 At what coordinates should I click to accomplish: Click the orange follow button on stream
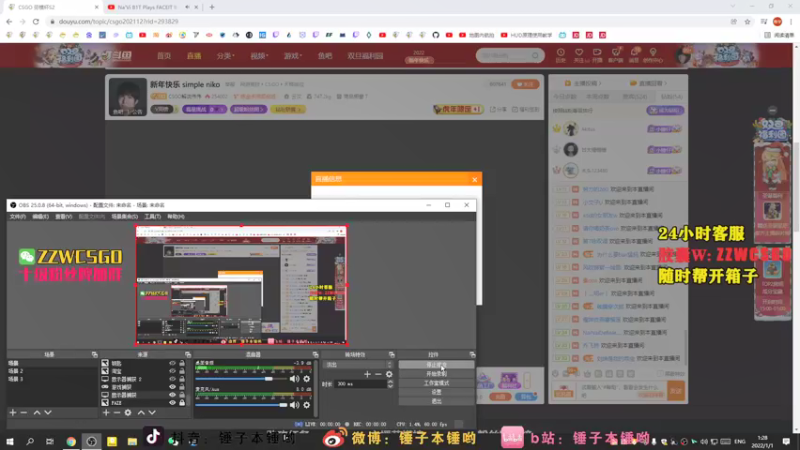click(x=525, y=84)
